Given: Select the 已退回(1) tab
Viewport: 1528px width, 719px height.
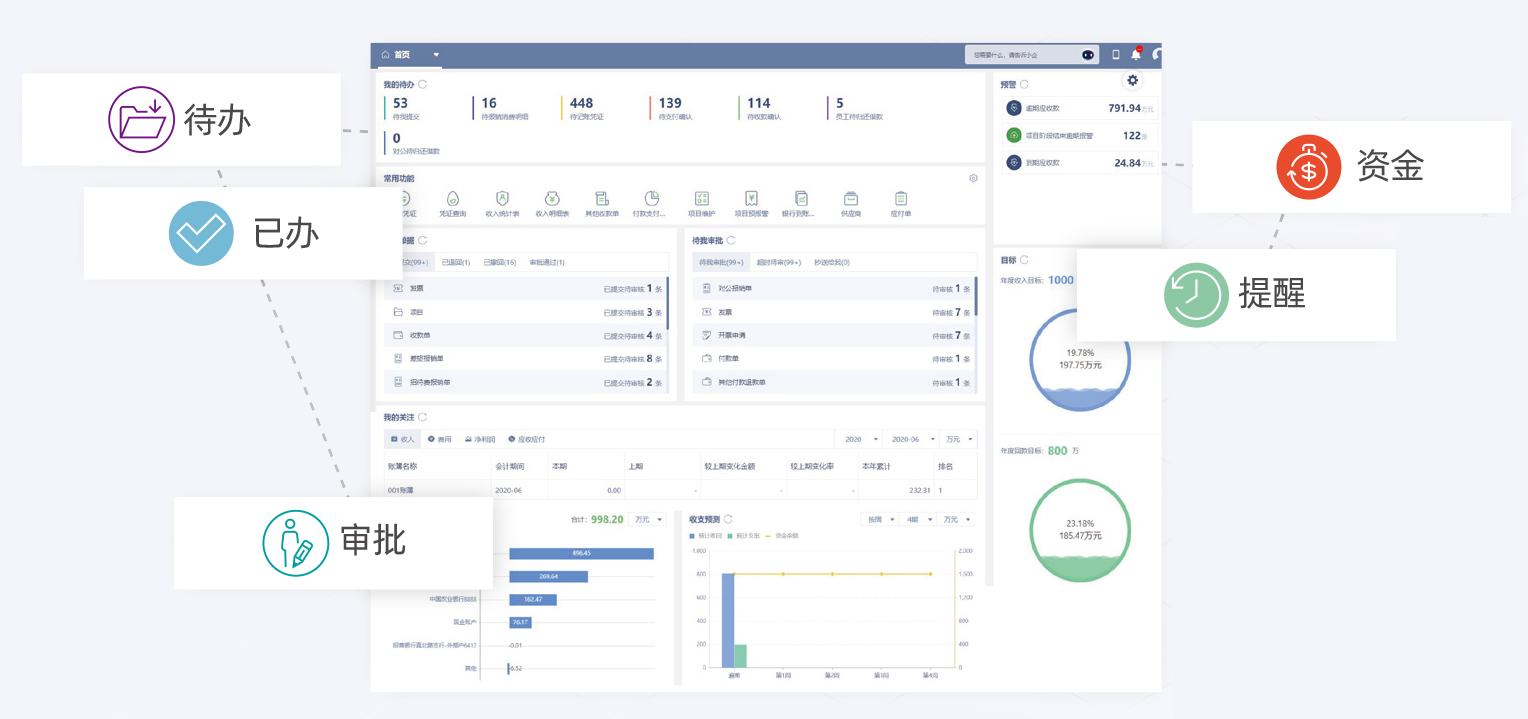Looking at the screenshot, I should pos(456,262).
